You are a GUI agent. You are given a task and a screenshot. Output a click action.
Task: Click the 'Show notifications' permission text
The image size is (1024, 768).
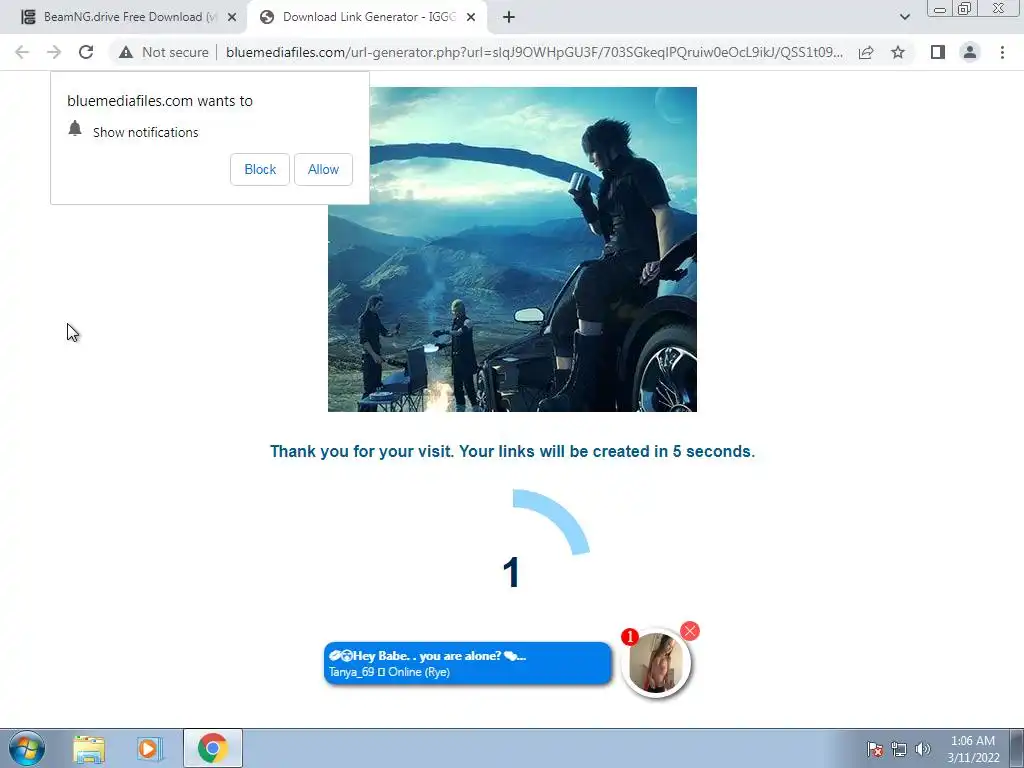pos(146,133)
